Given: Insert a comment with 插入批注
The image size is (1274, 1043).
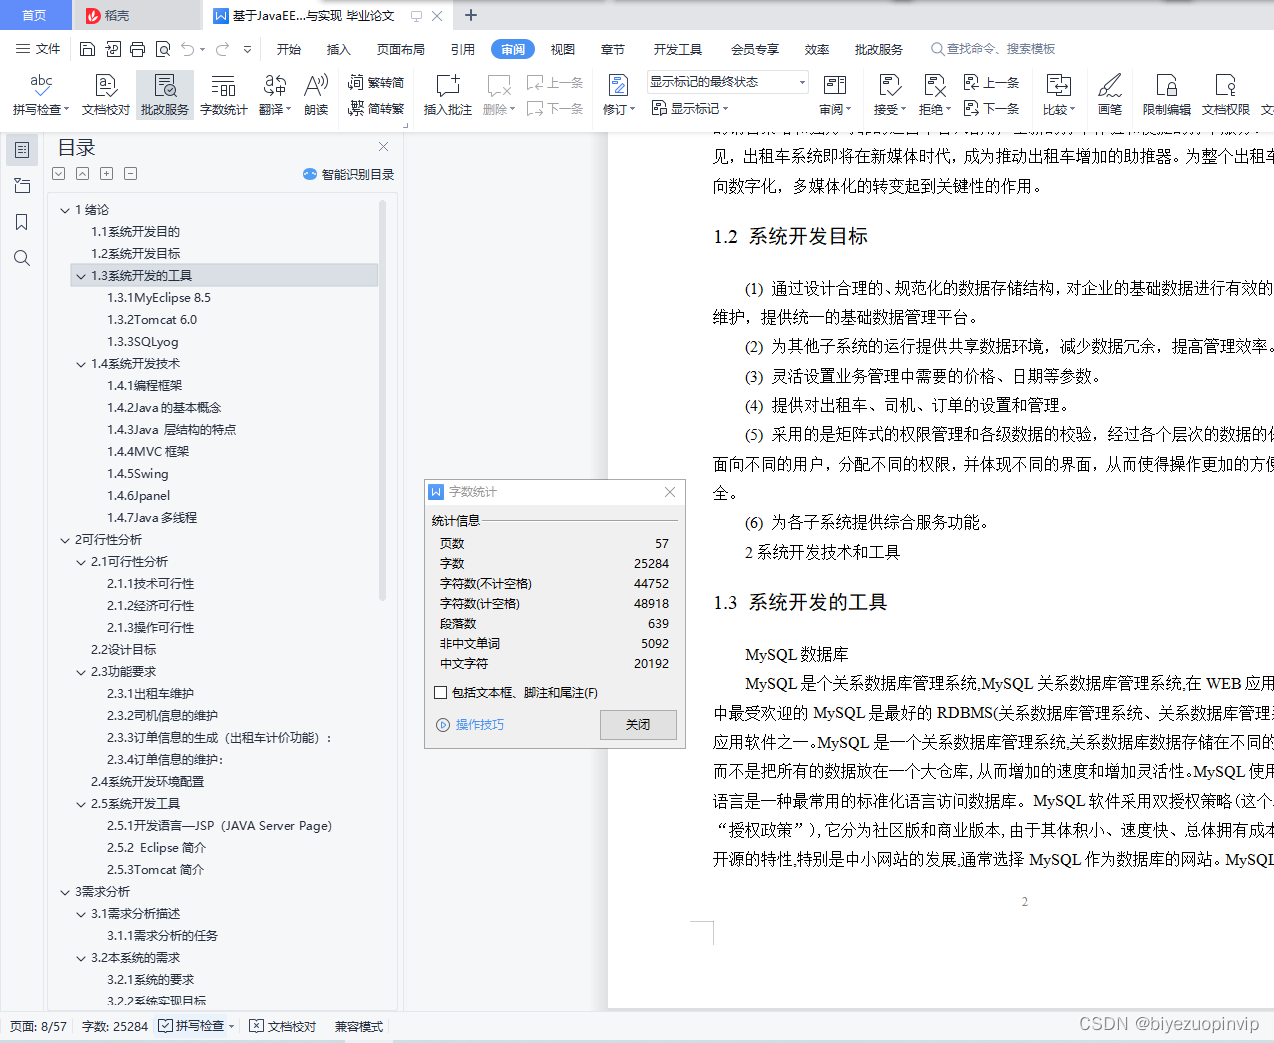Looking at the screenshot, I should (x=448, y=95).
